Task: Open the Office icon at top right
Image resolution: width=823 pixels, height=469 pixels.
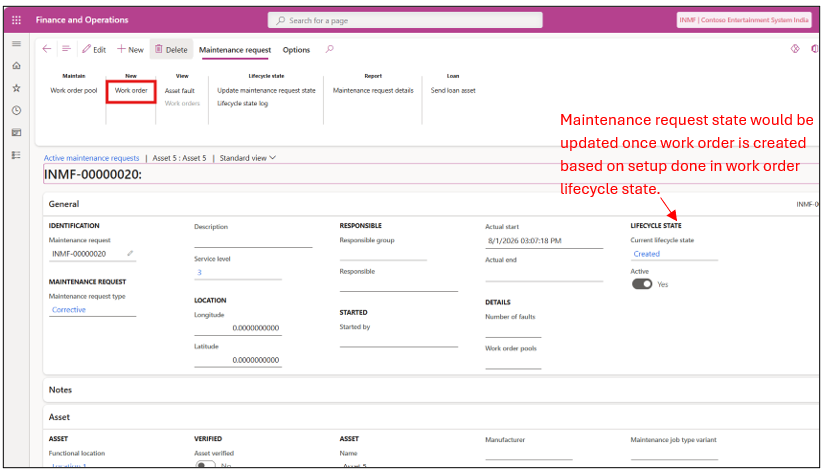Action: 815,48
